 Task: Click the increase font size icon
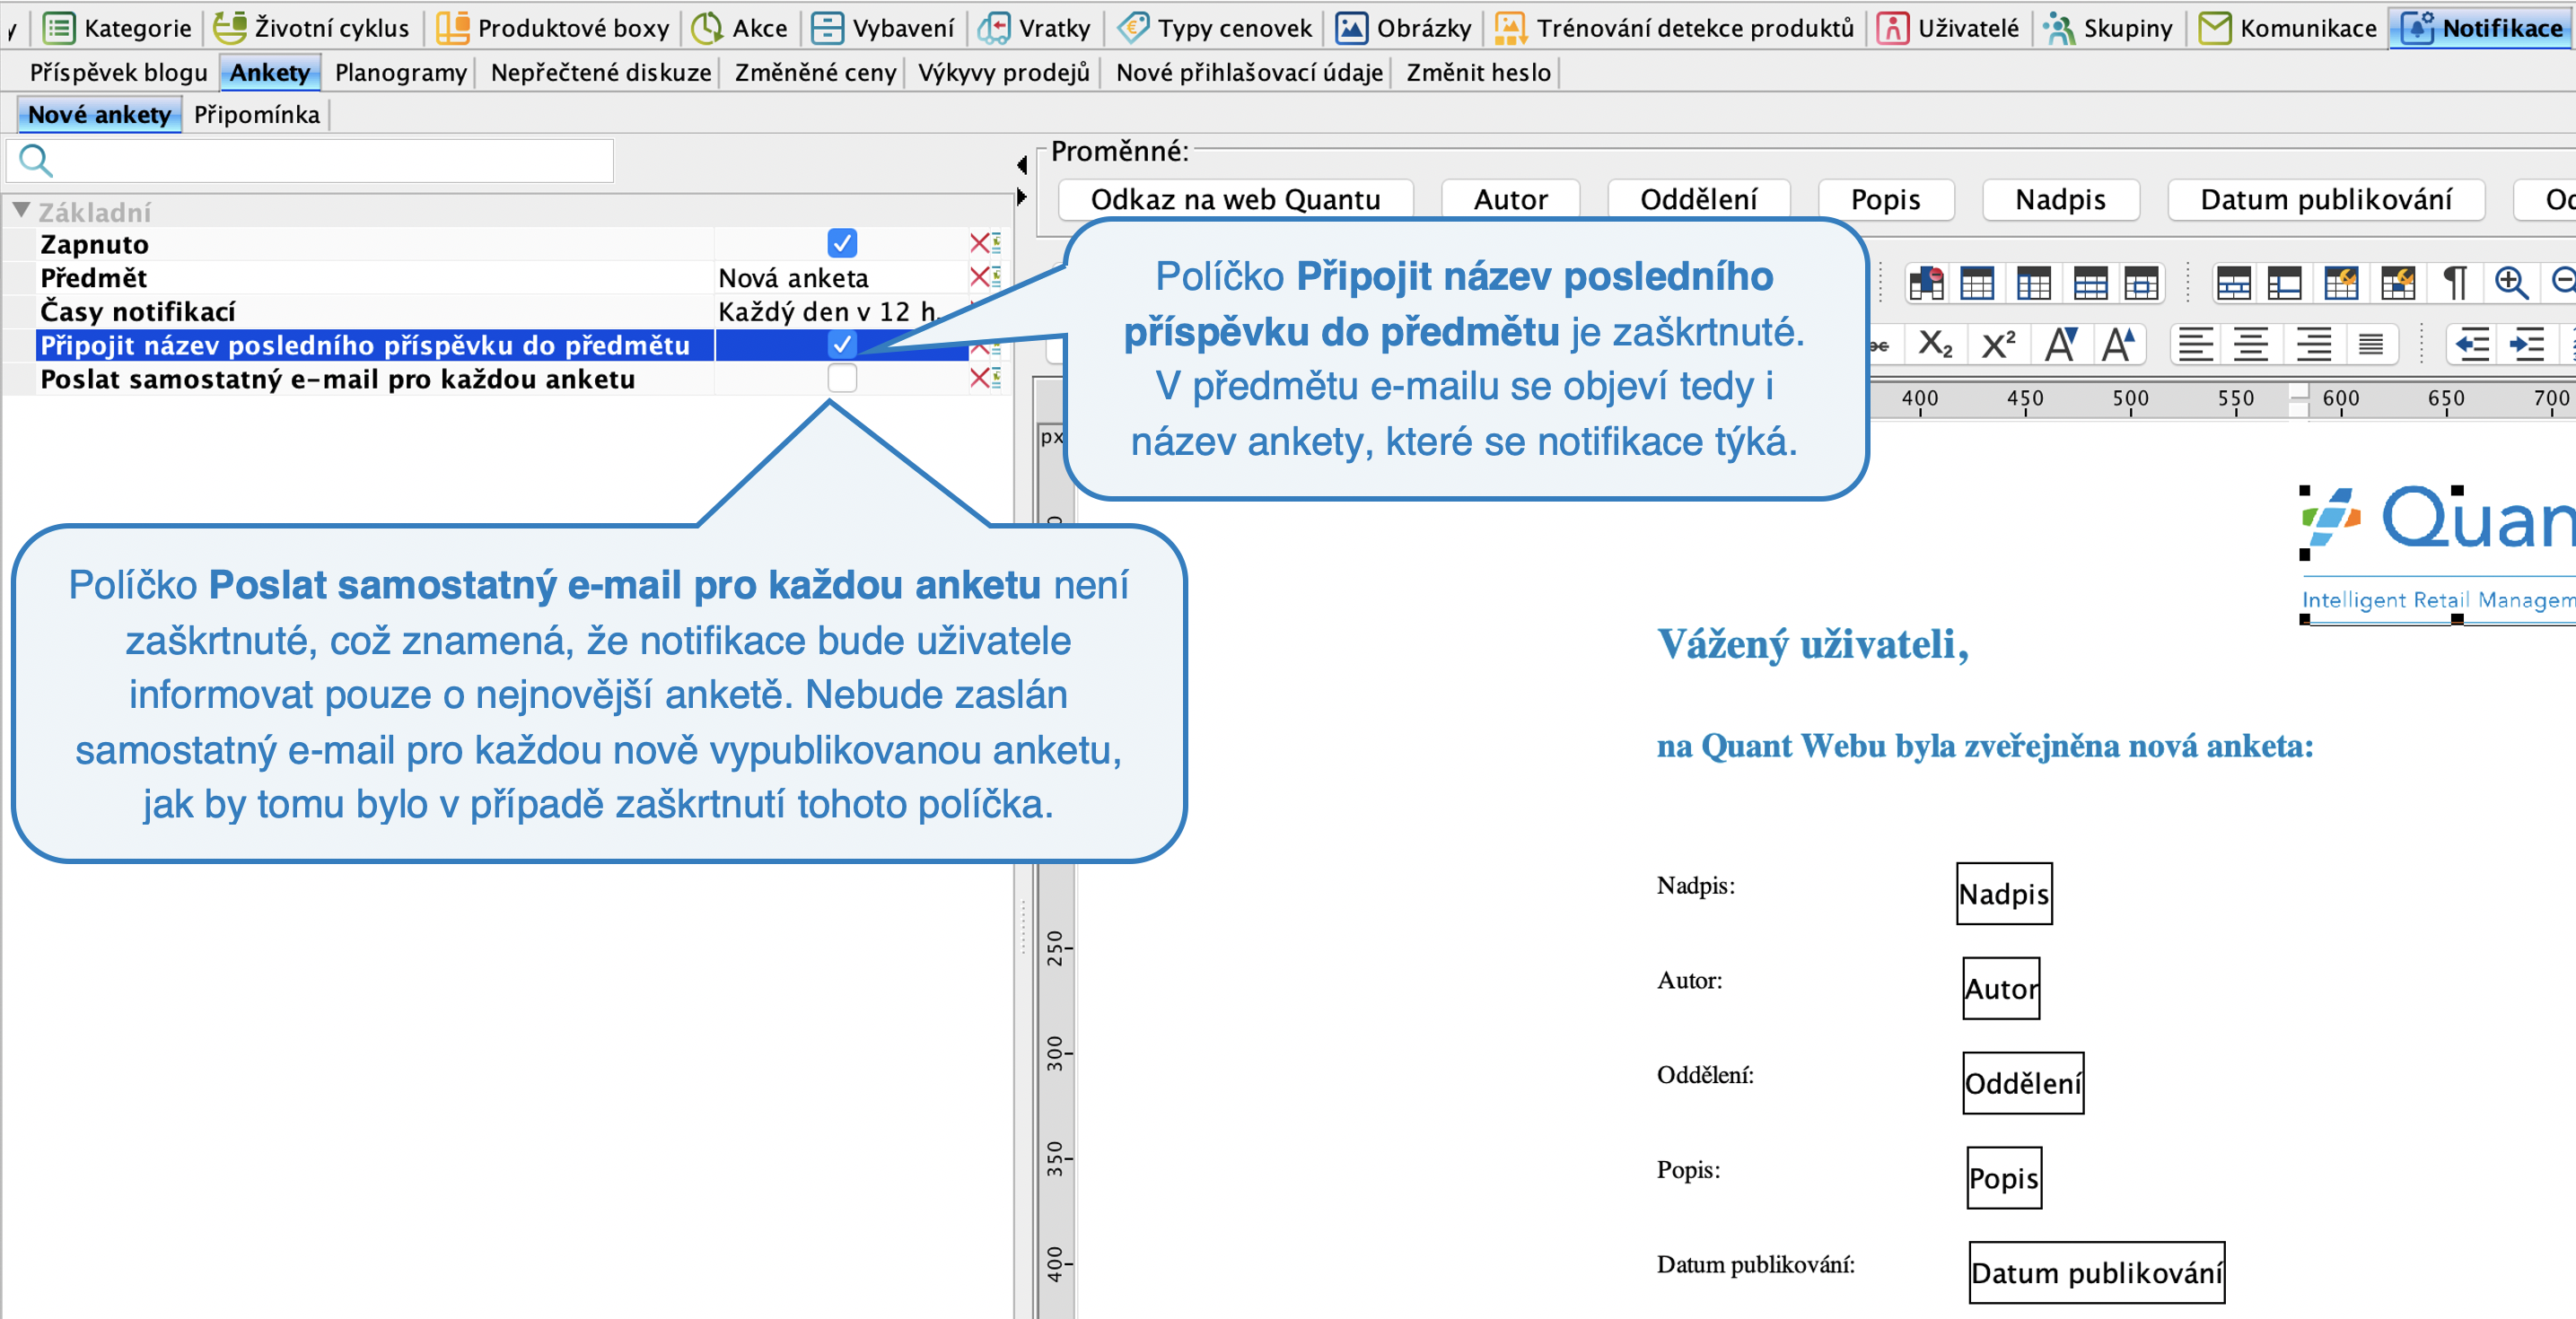tap(2118, 345)
